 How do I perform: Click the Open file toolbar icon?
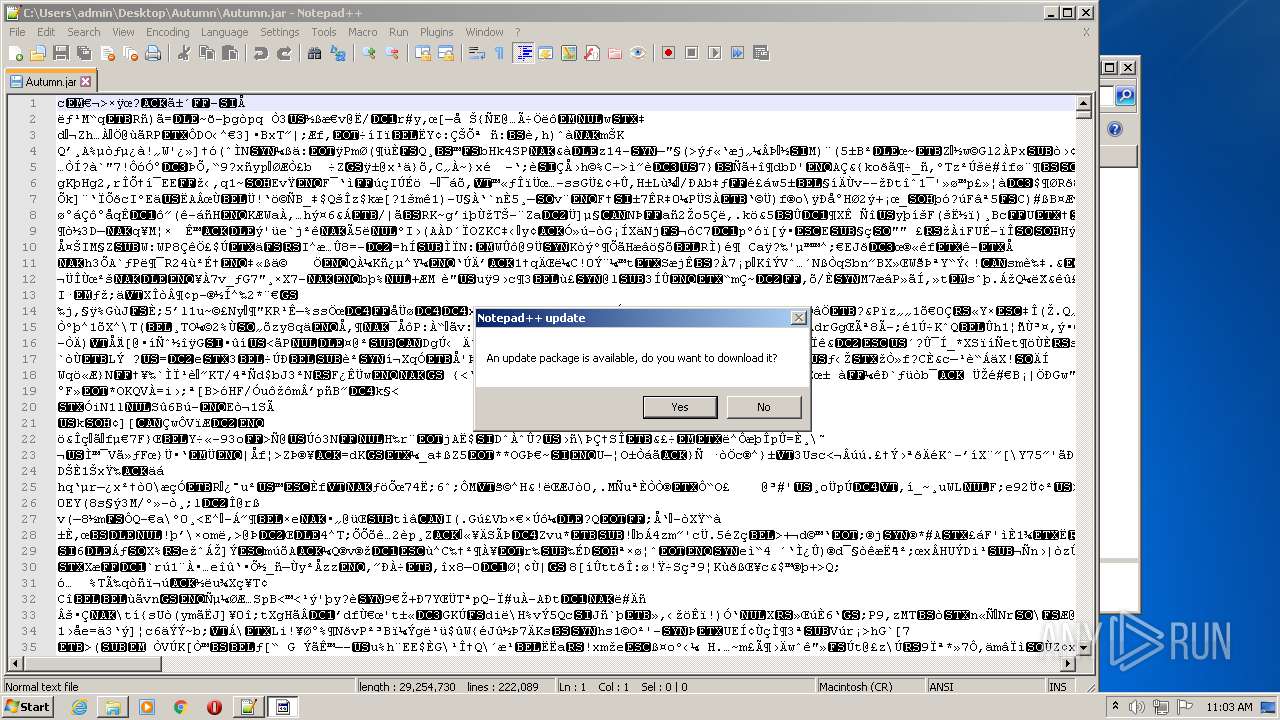pos(37,52)
